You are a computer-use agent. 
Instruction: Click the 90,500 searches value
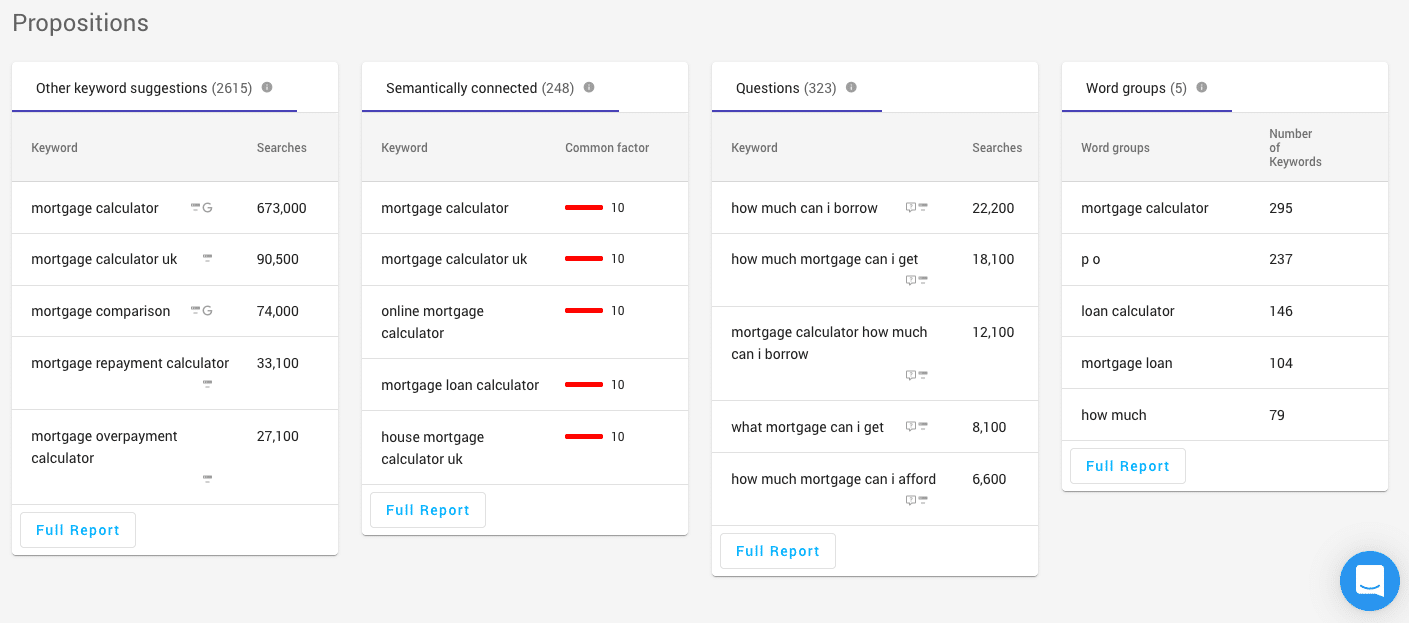278,259
